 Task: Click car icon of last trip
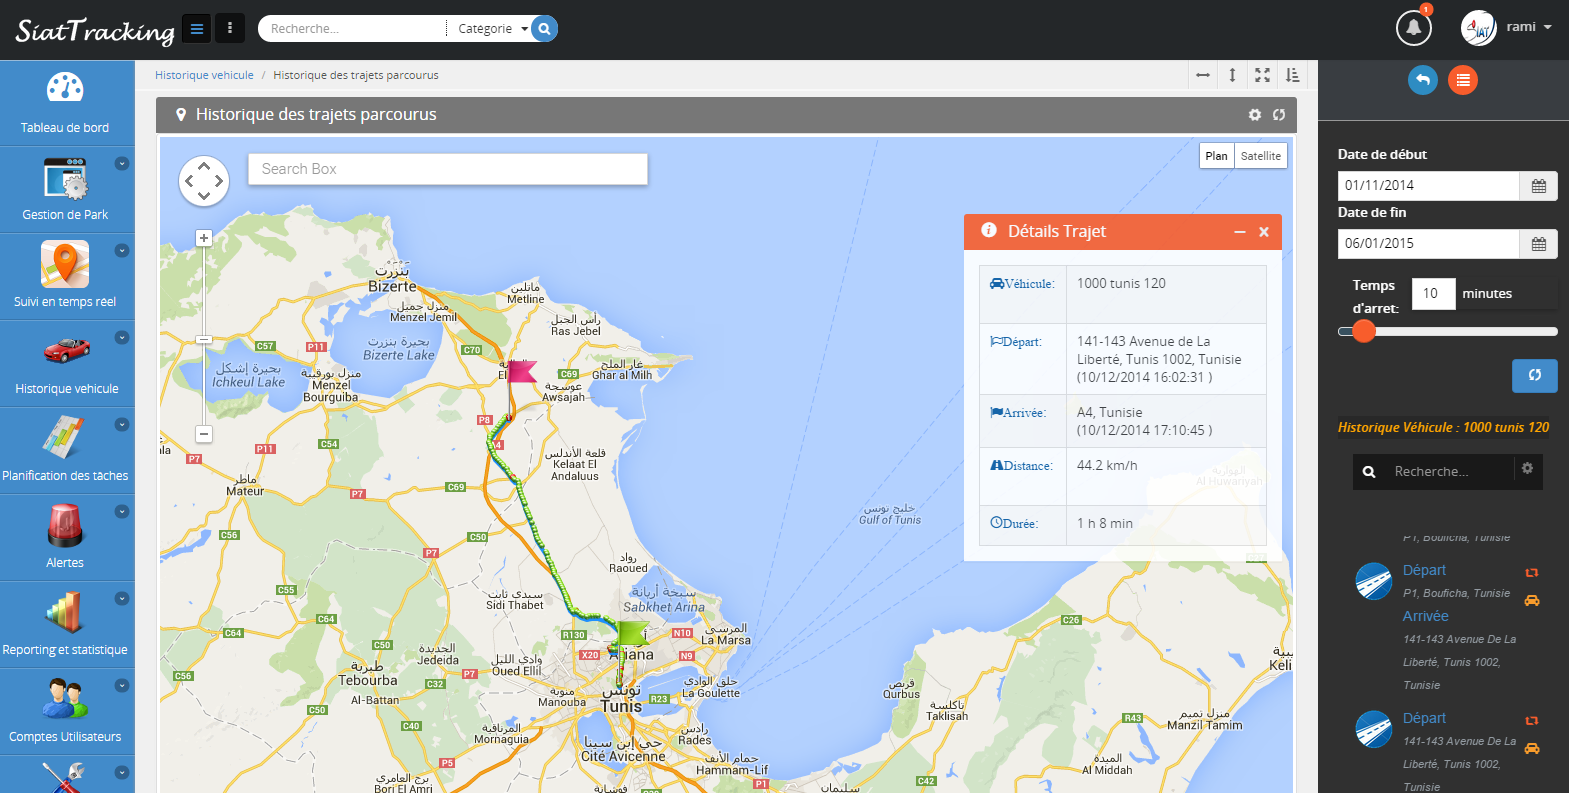coord(1532,748)
